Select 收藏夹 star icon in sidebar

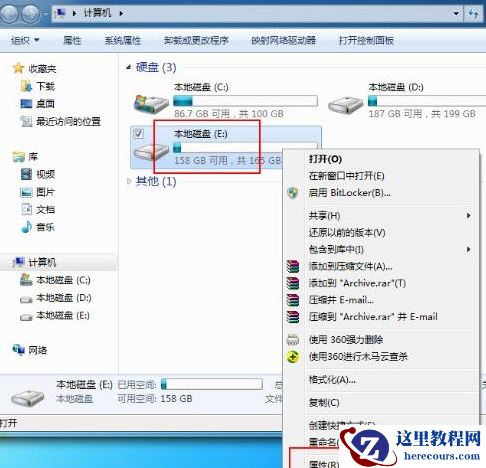tap(18, 68)
